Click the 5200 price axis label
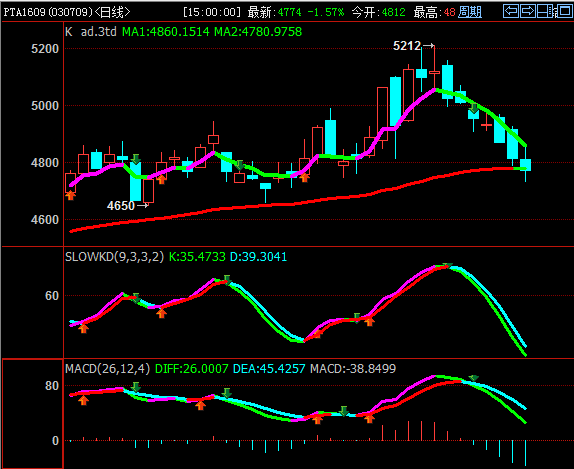 coord(45,49)
